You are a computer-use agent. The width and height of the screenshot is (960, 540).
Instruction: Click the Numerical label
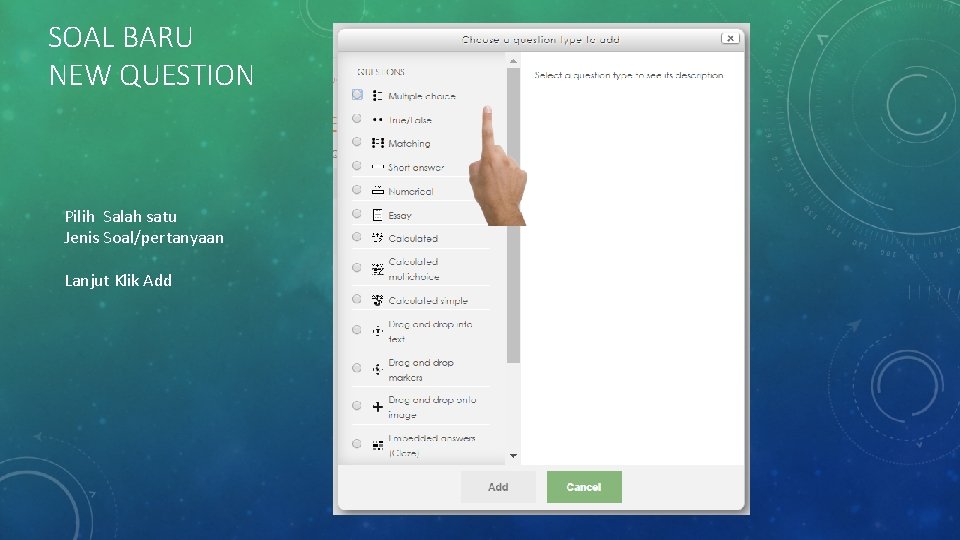[x=411, y=191]
